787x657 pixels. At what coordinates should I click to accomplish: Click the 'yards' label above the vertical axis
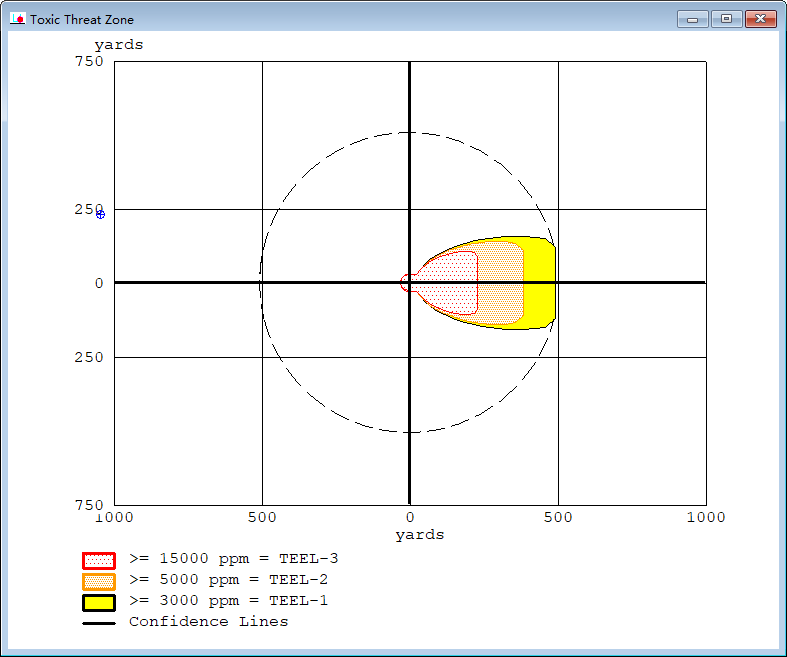pos(119,45)
